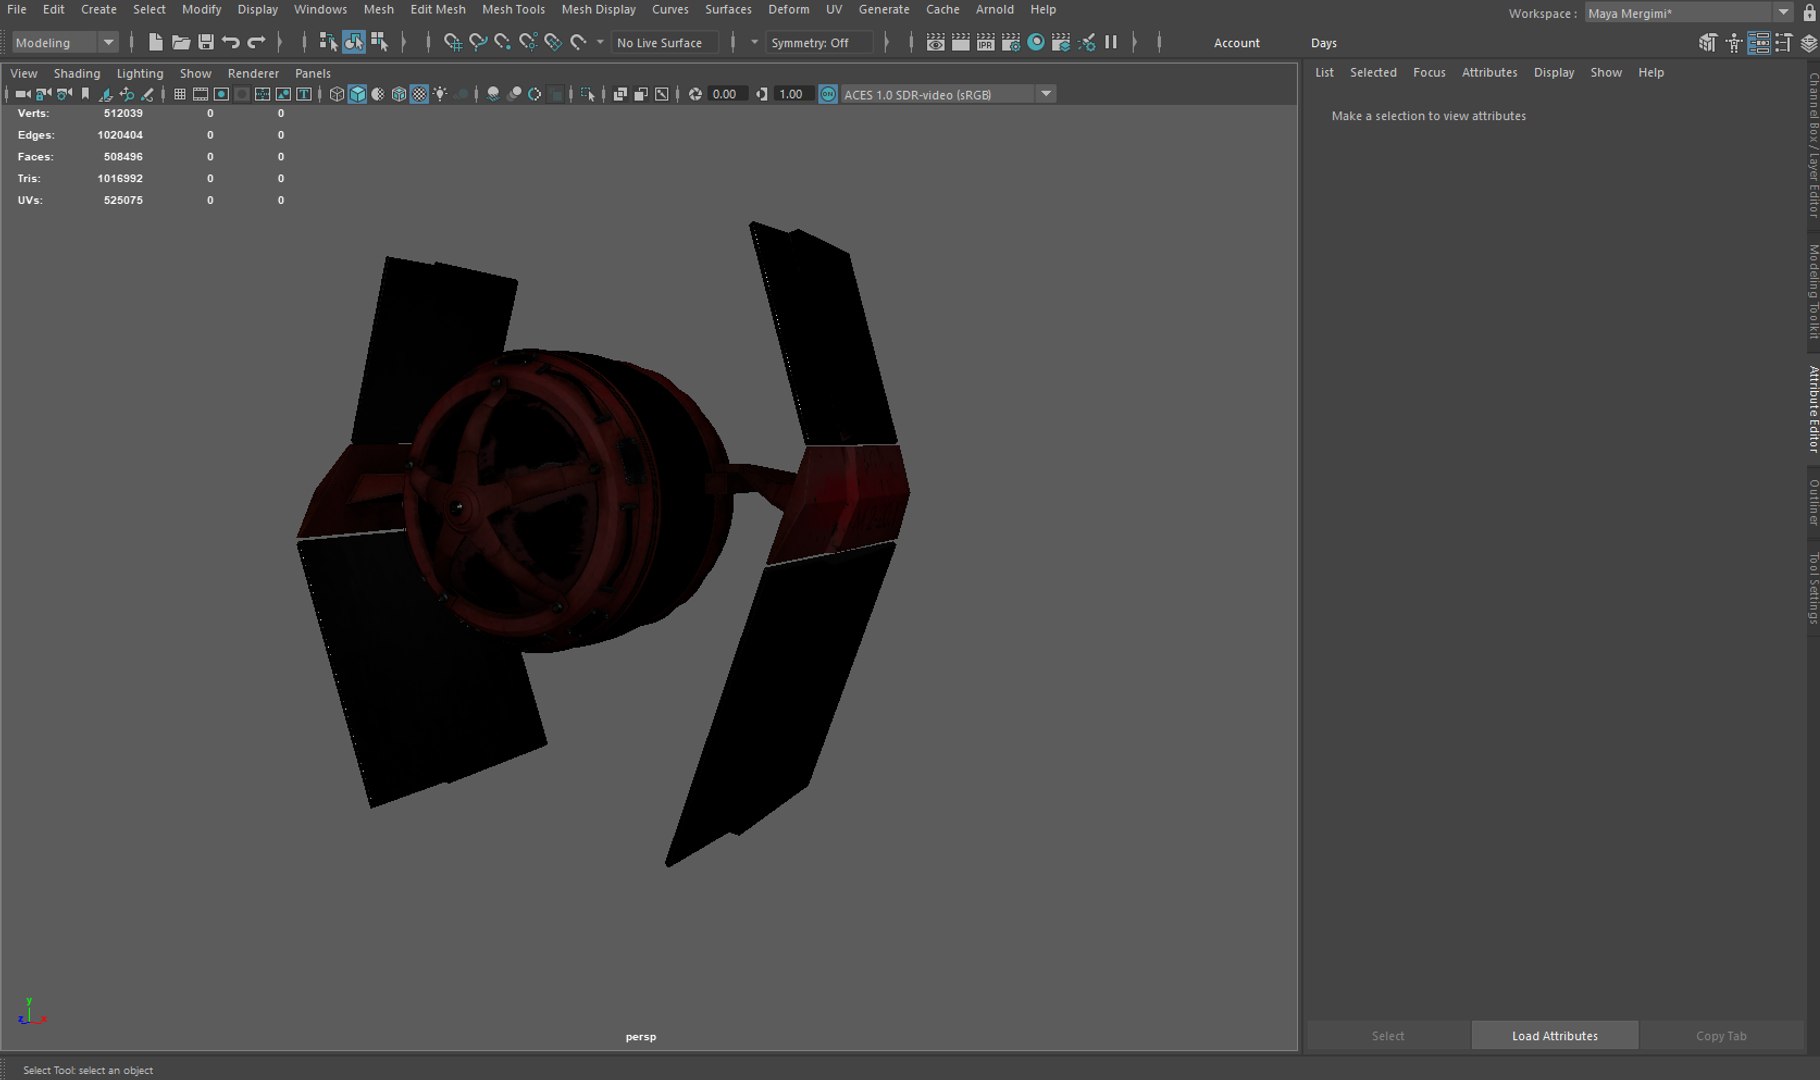Click the Load Attributes button
Screen dimensions: 1820x1080
1554,1035
